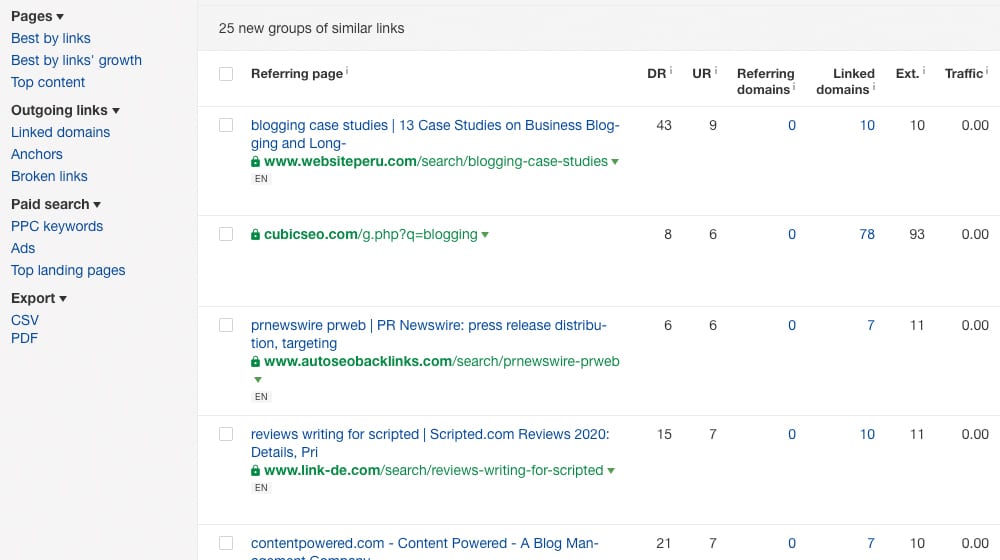This screenshot has width=1000, height=560.
Task: Click the lock icon beside www.autoseobacklinks.com
Action: click(255, 361)
